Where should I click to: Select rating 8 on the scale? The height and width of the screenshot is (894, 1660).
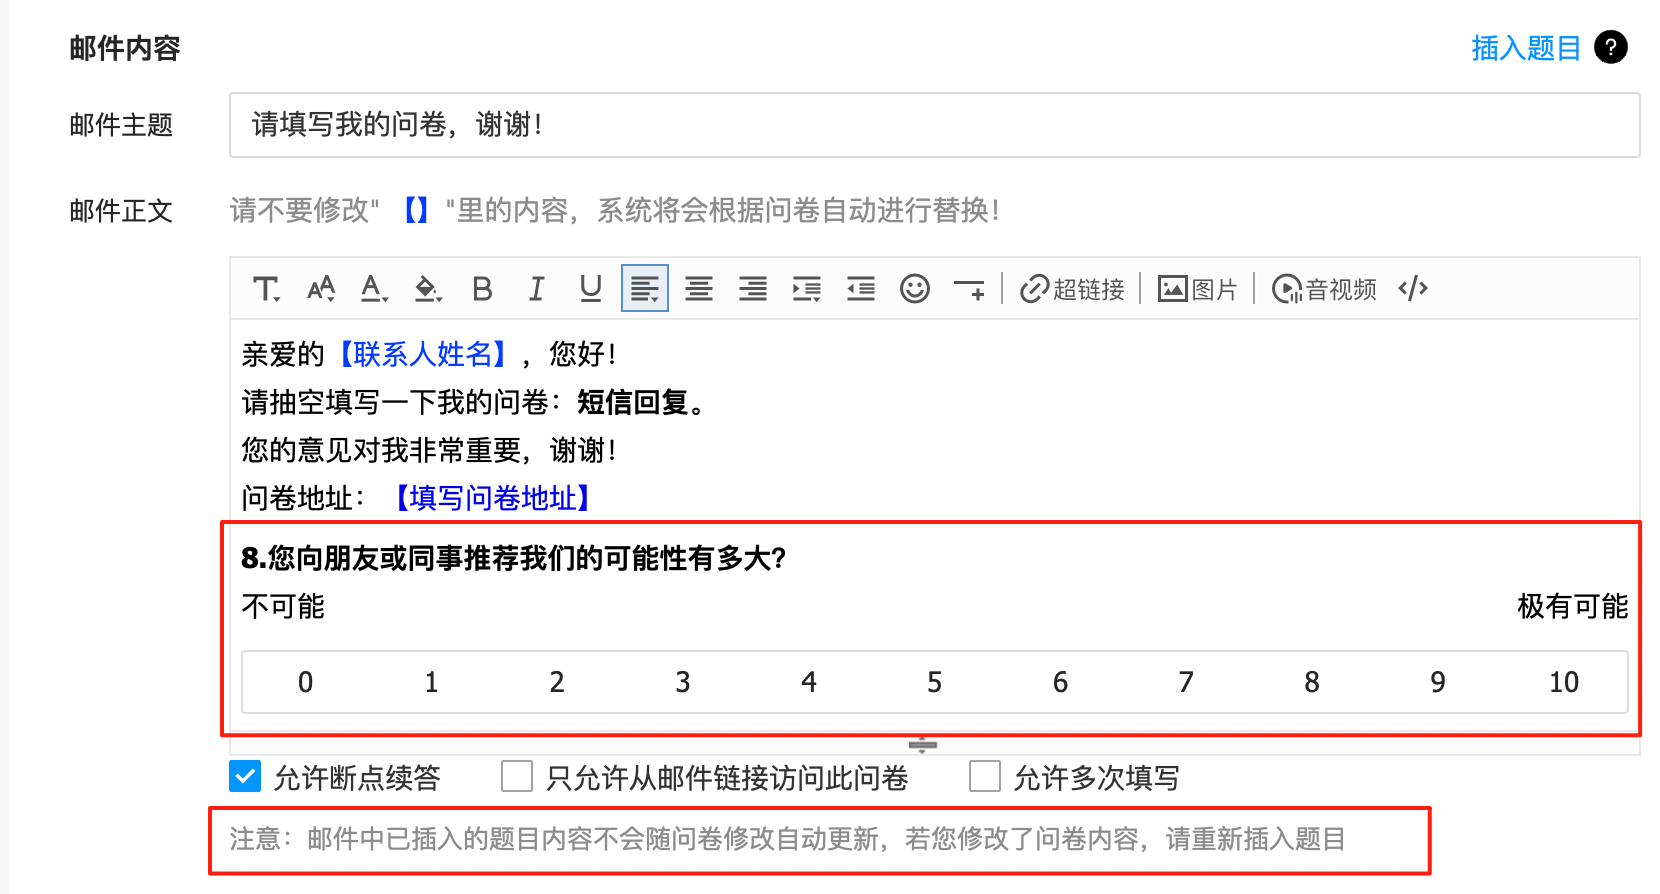[1312, 682]
